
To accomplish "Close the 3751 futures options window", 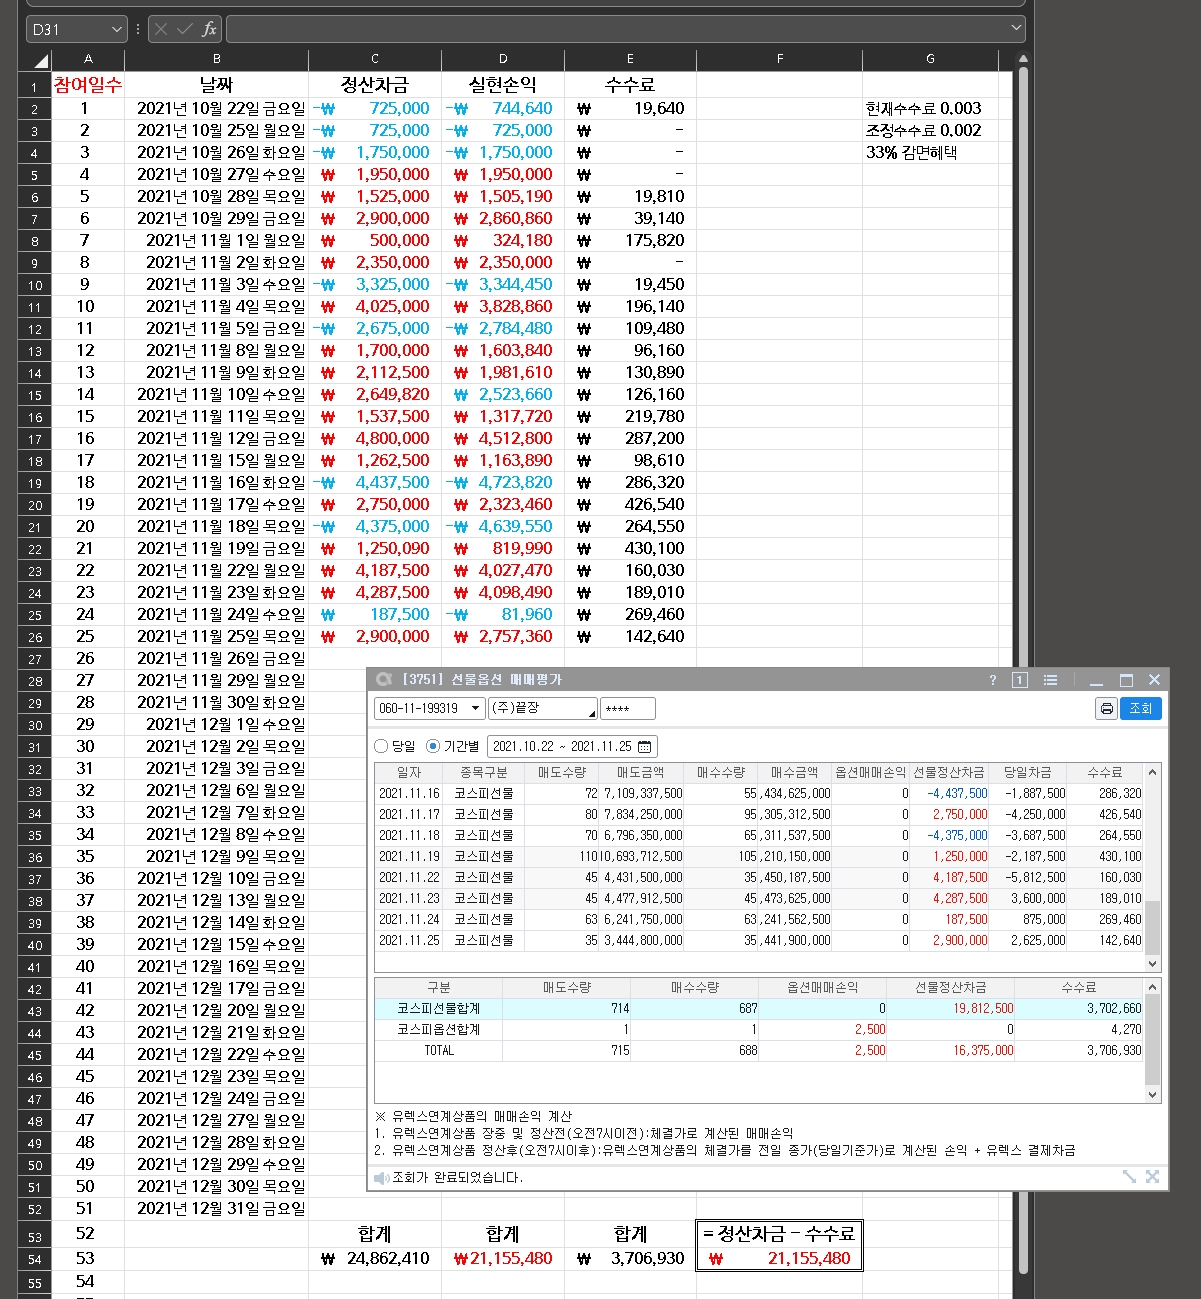I will 1154,680.
